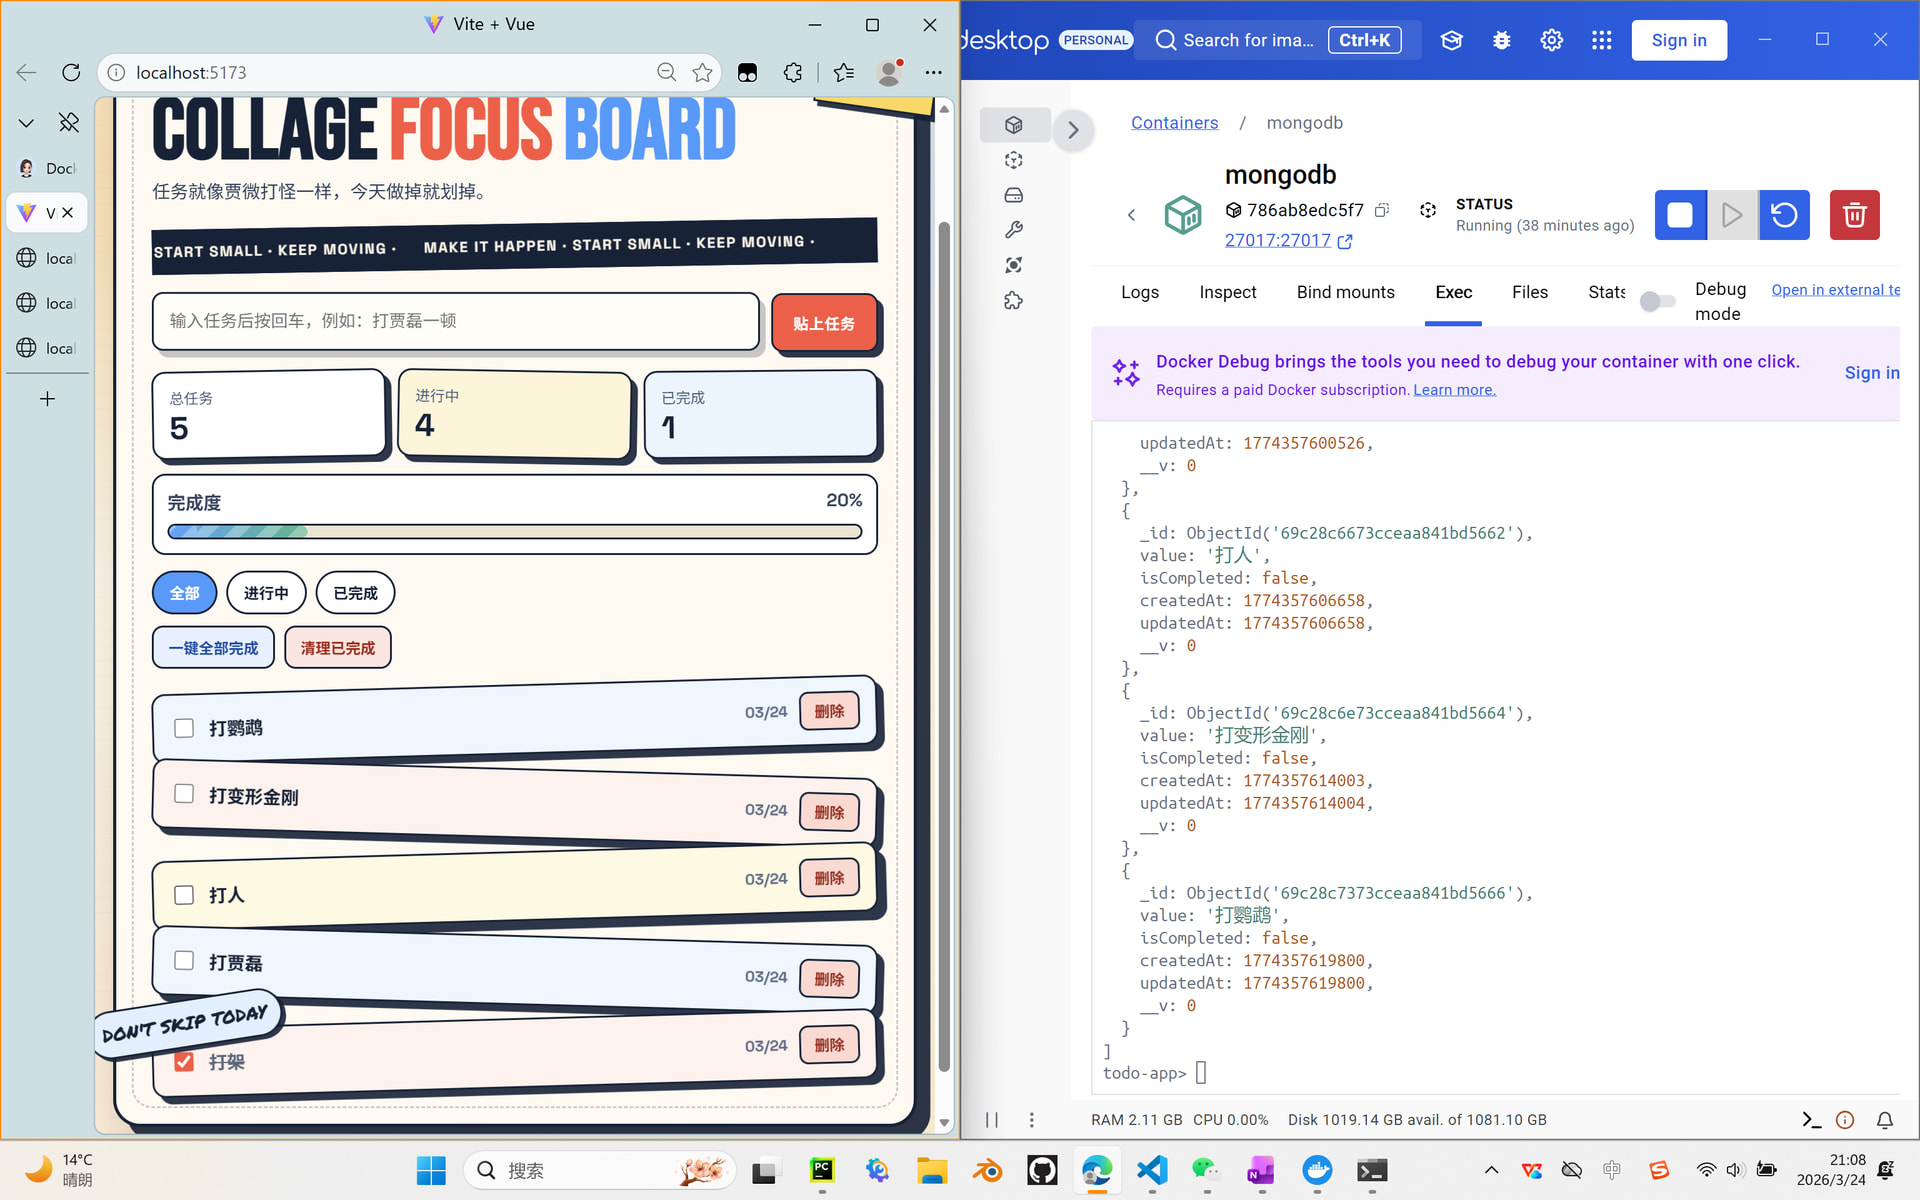Collapse the browser vertical tabs chevron

tap(27, 123)
